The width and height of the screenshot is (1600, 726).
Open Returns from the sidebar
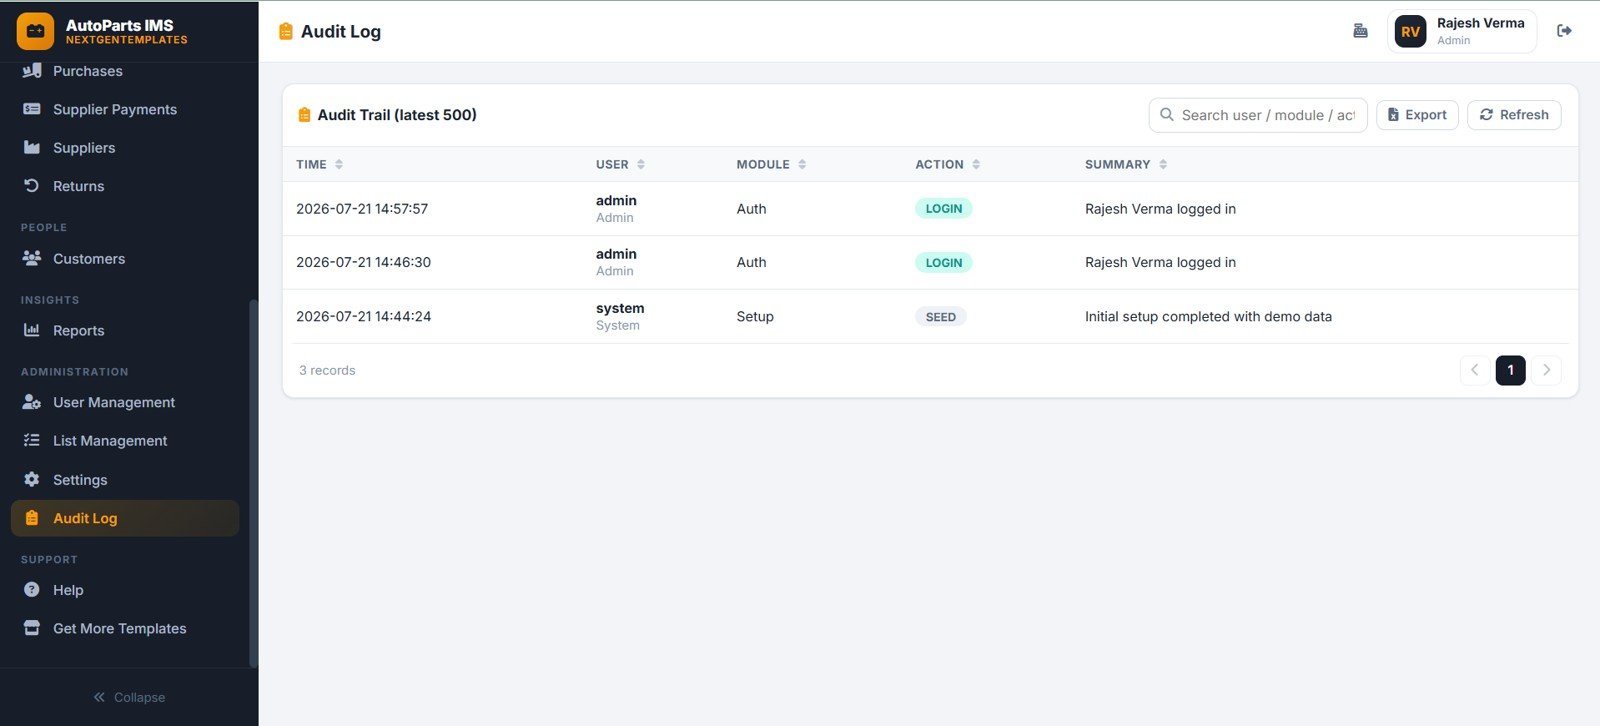coord(125,186)
